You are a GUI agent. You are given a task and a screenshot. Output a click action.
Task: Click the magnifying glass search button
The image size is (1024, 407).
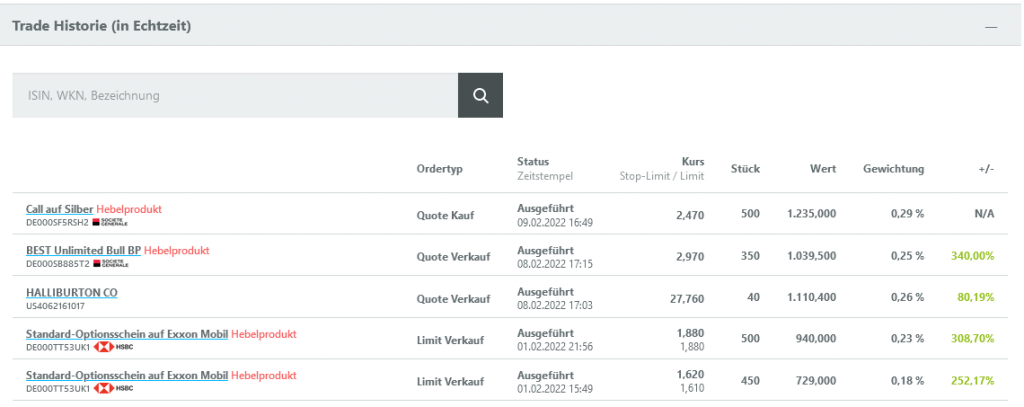point(480,95)
